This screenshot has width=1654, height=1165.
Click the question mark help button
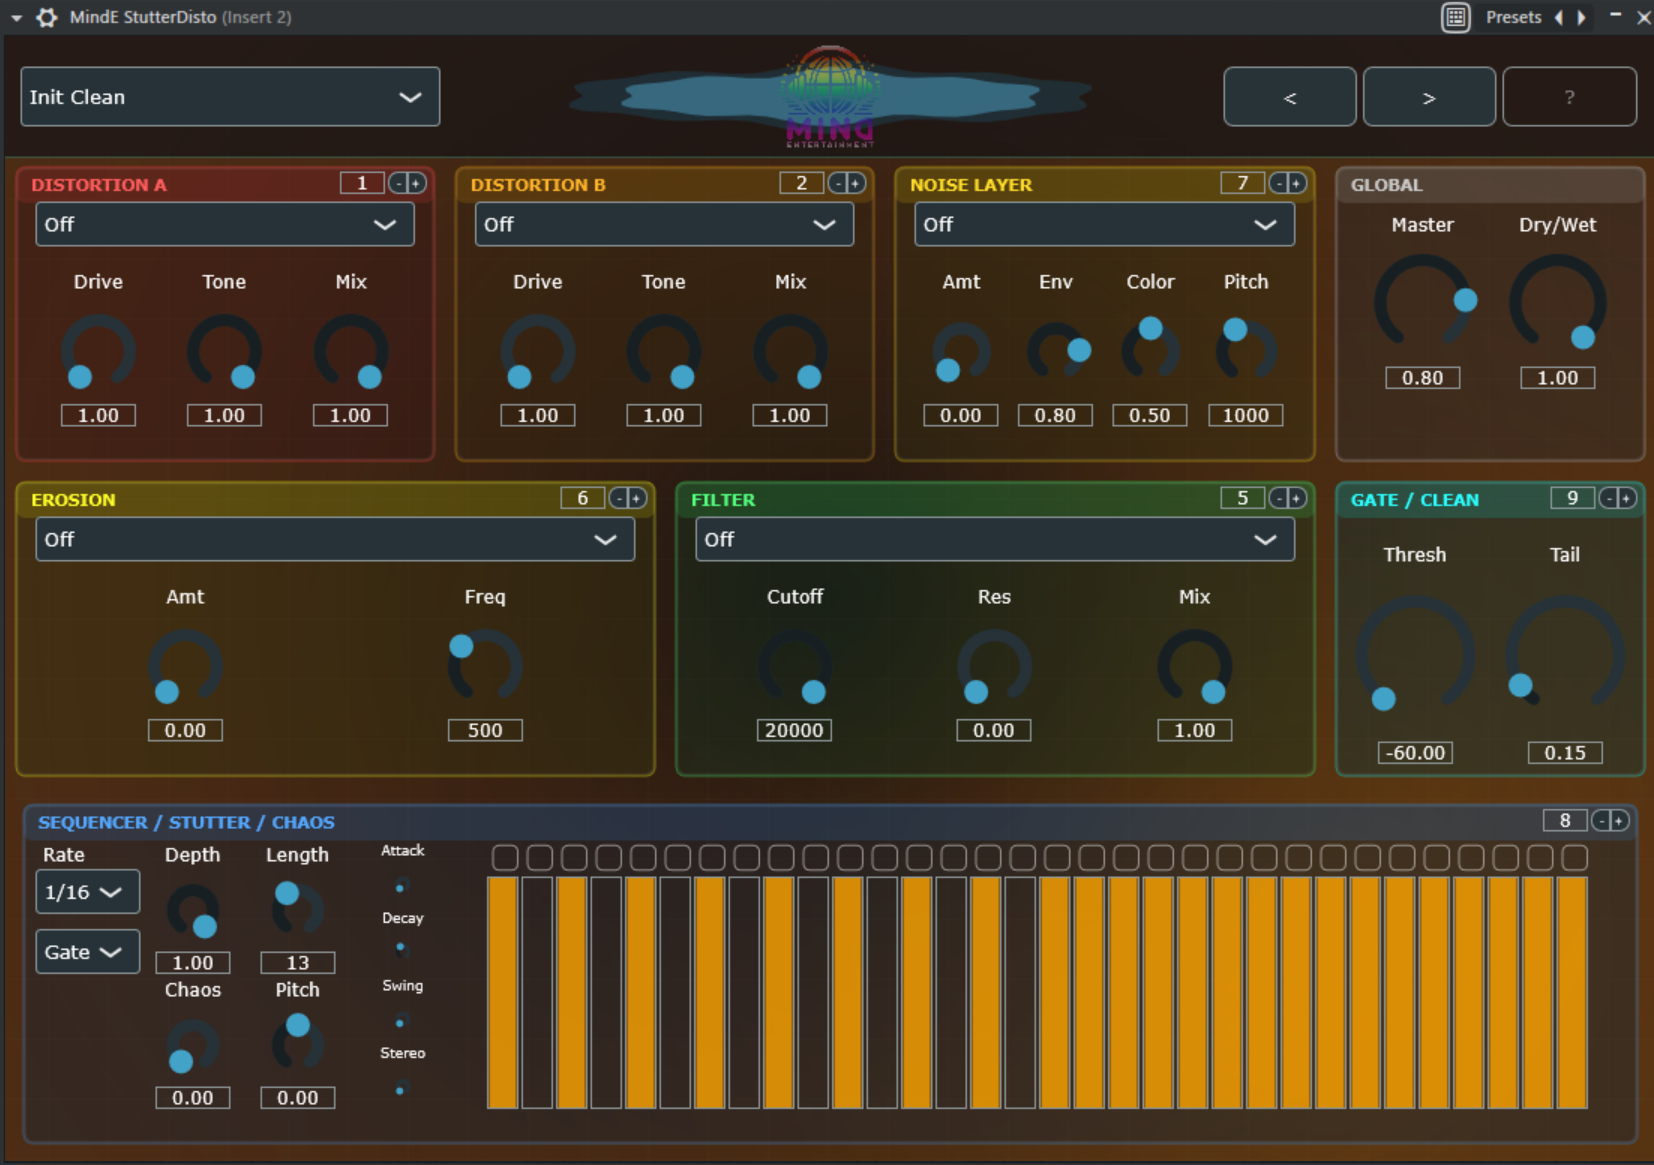click(x=1568, y=97)
